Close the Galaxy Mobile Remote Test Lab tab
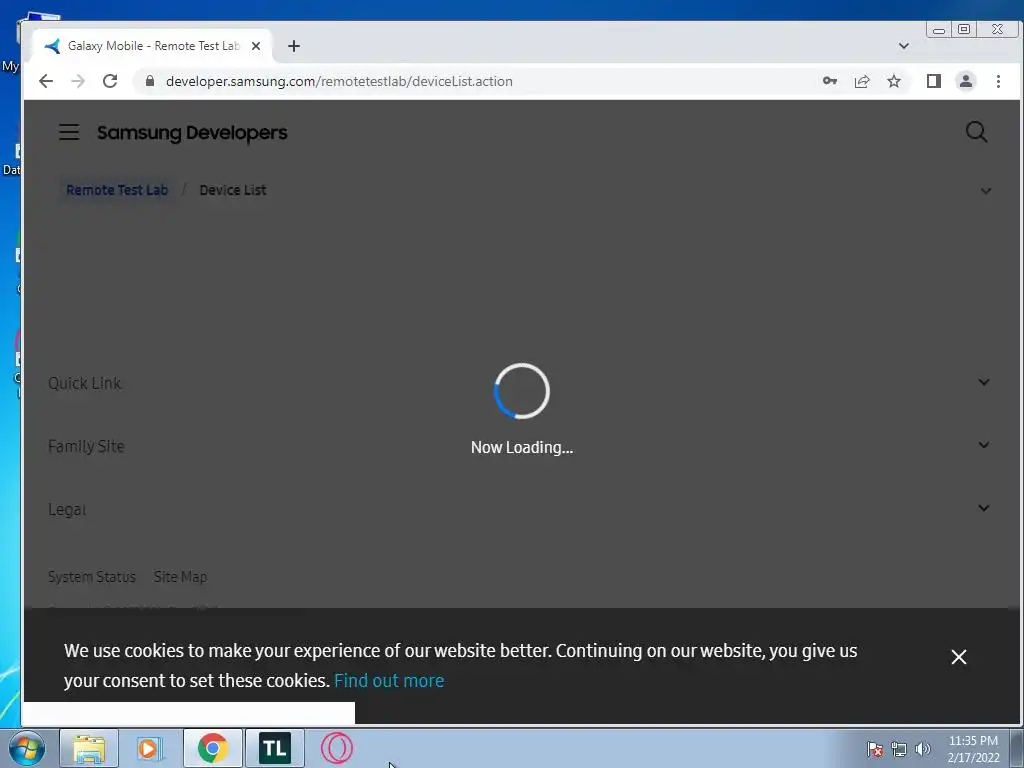This screenshot has width=1024, height=768. click(256, 46)
